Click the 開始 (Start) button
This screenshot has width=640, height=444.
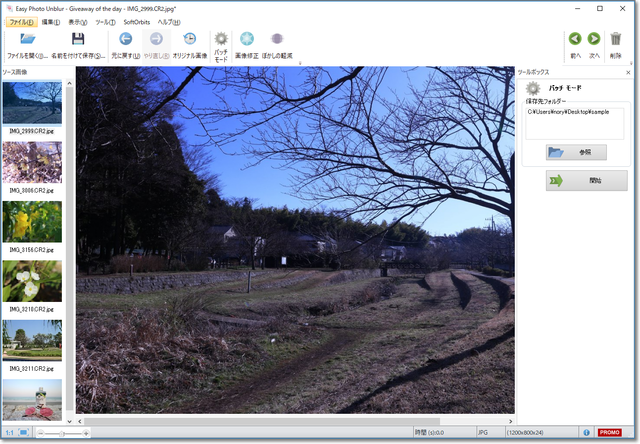(573, 181)
